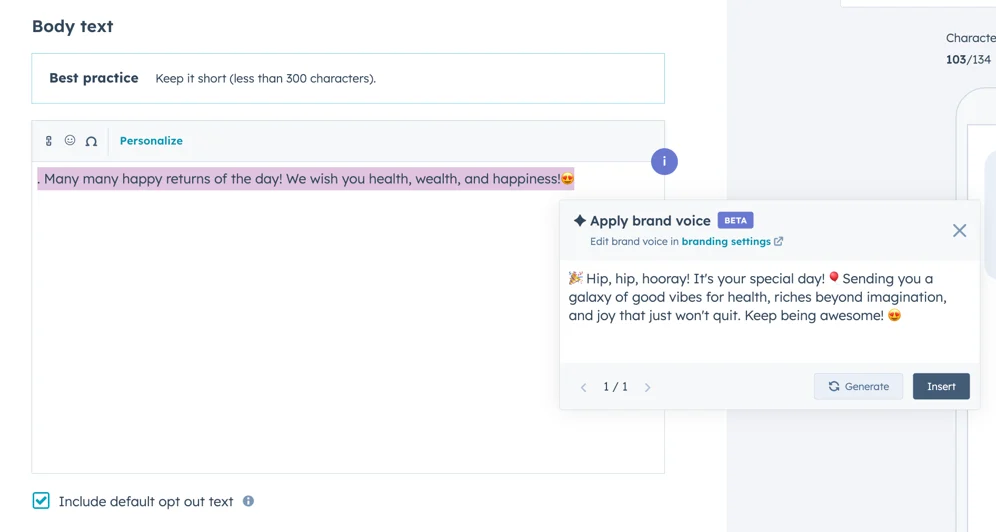996x532 pixels.
Task: Click the 103/134 character count
Action: 968,60
